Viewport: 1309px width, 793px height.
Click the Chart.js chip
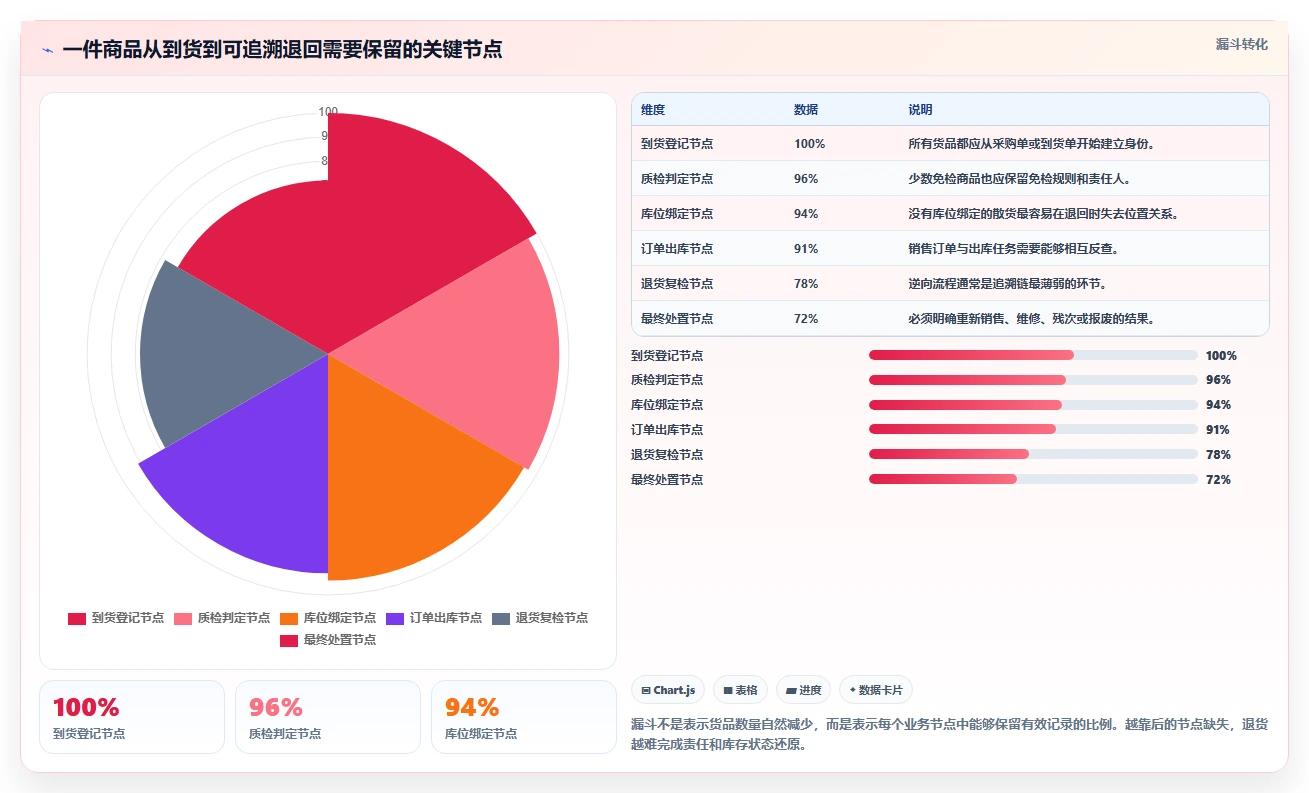pos(668,690)
